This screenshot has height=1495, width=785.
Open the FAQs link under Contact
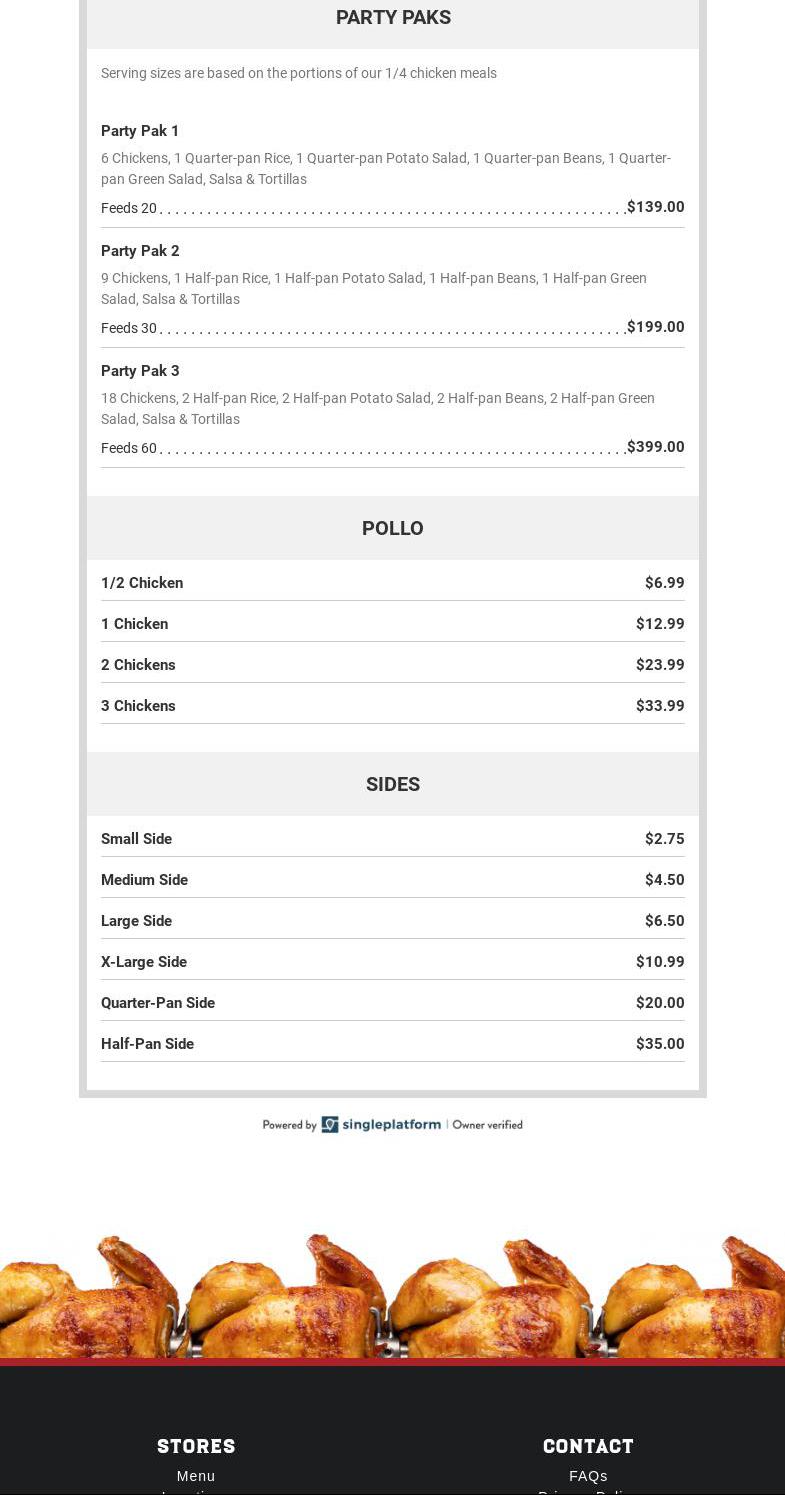(588, 1476)
